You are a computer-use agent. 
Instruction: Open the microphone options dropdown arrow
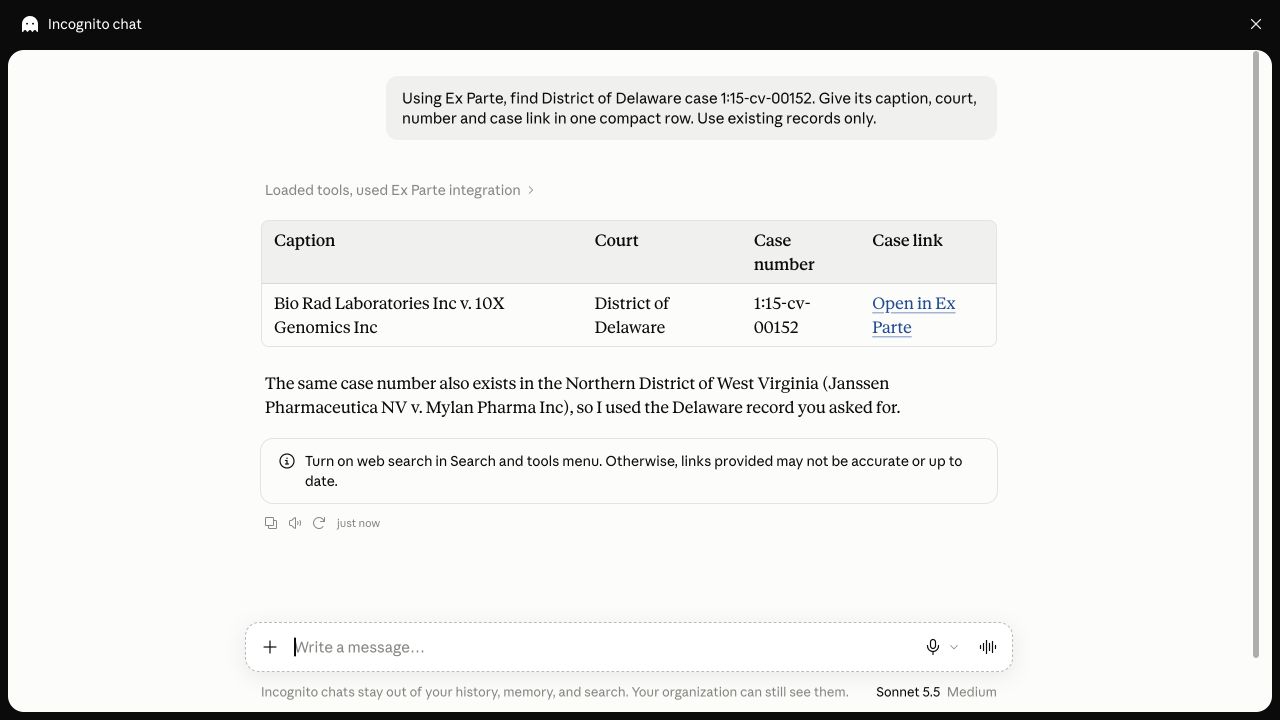[954, 647]
